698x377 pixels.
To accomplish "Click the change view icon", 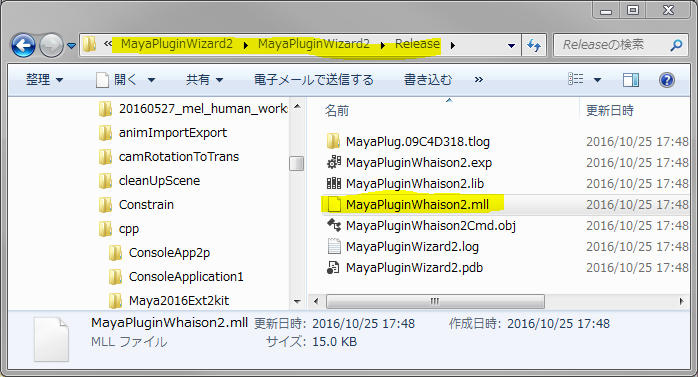I will tap(576, 79).
